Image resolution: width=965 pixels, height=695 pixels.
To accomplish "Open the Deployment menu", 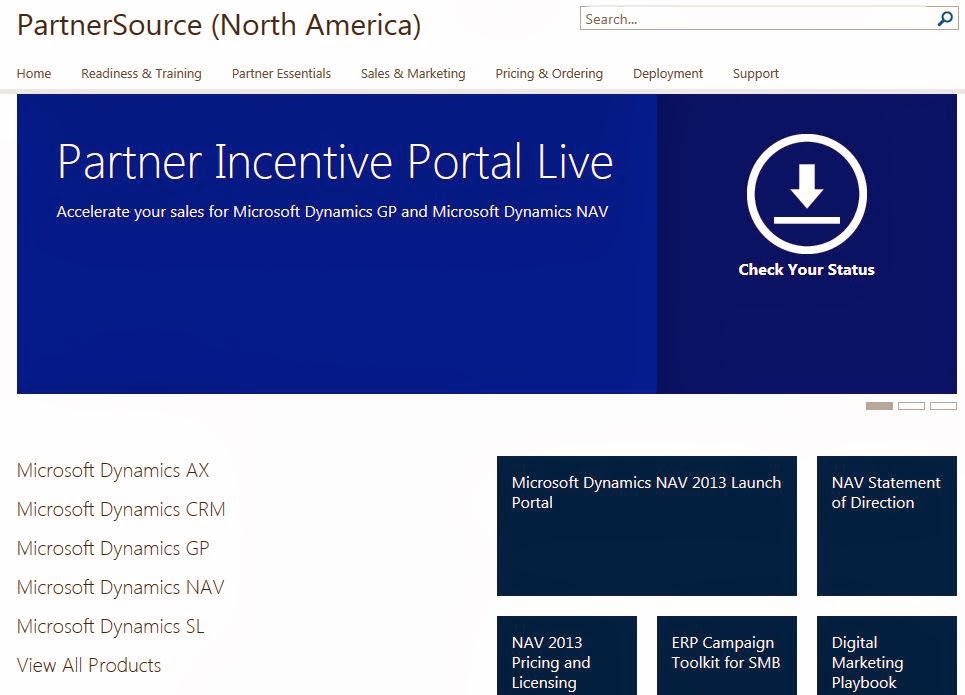I will (667, 73).
